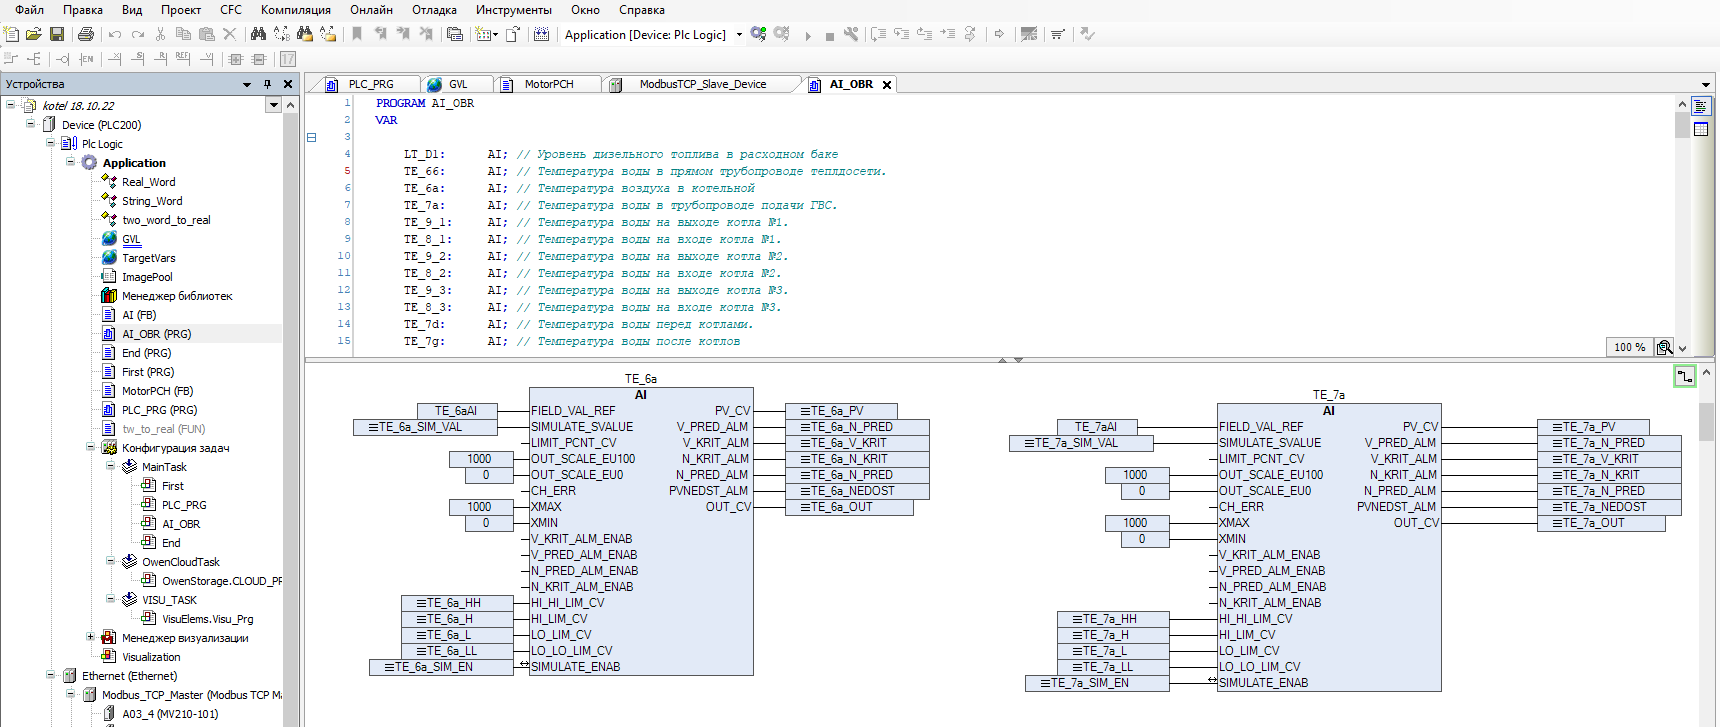This screenshot has width=1720, height=727.
Task: Select Modbus_TCP_Master in device tree
Action: coord(192,695)
